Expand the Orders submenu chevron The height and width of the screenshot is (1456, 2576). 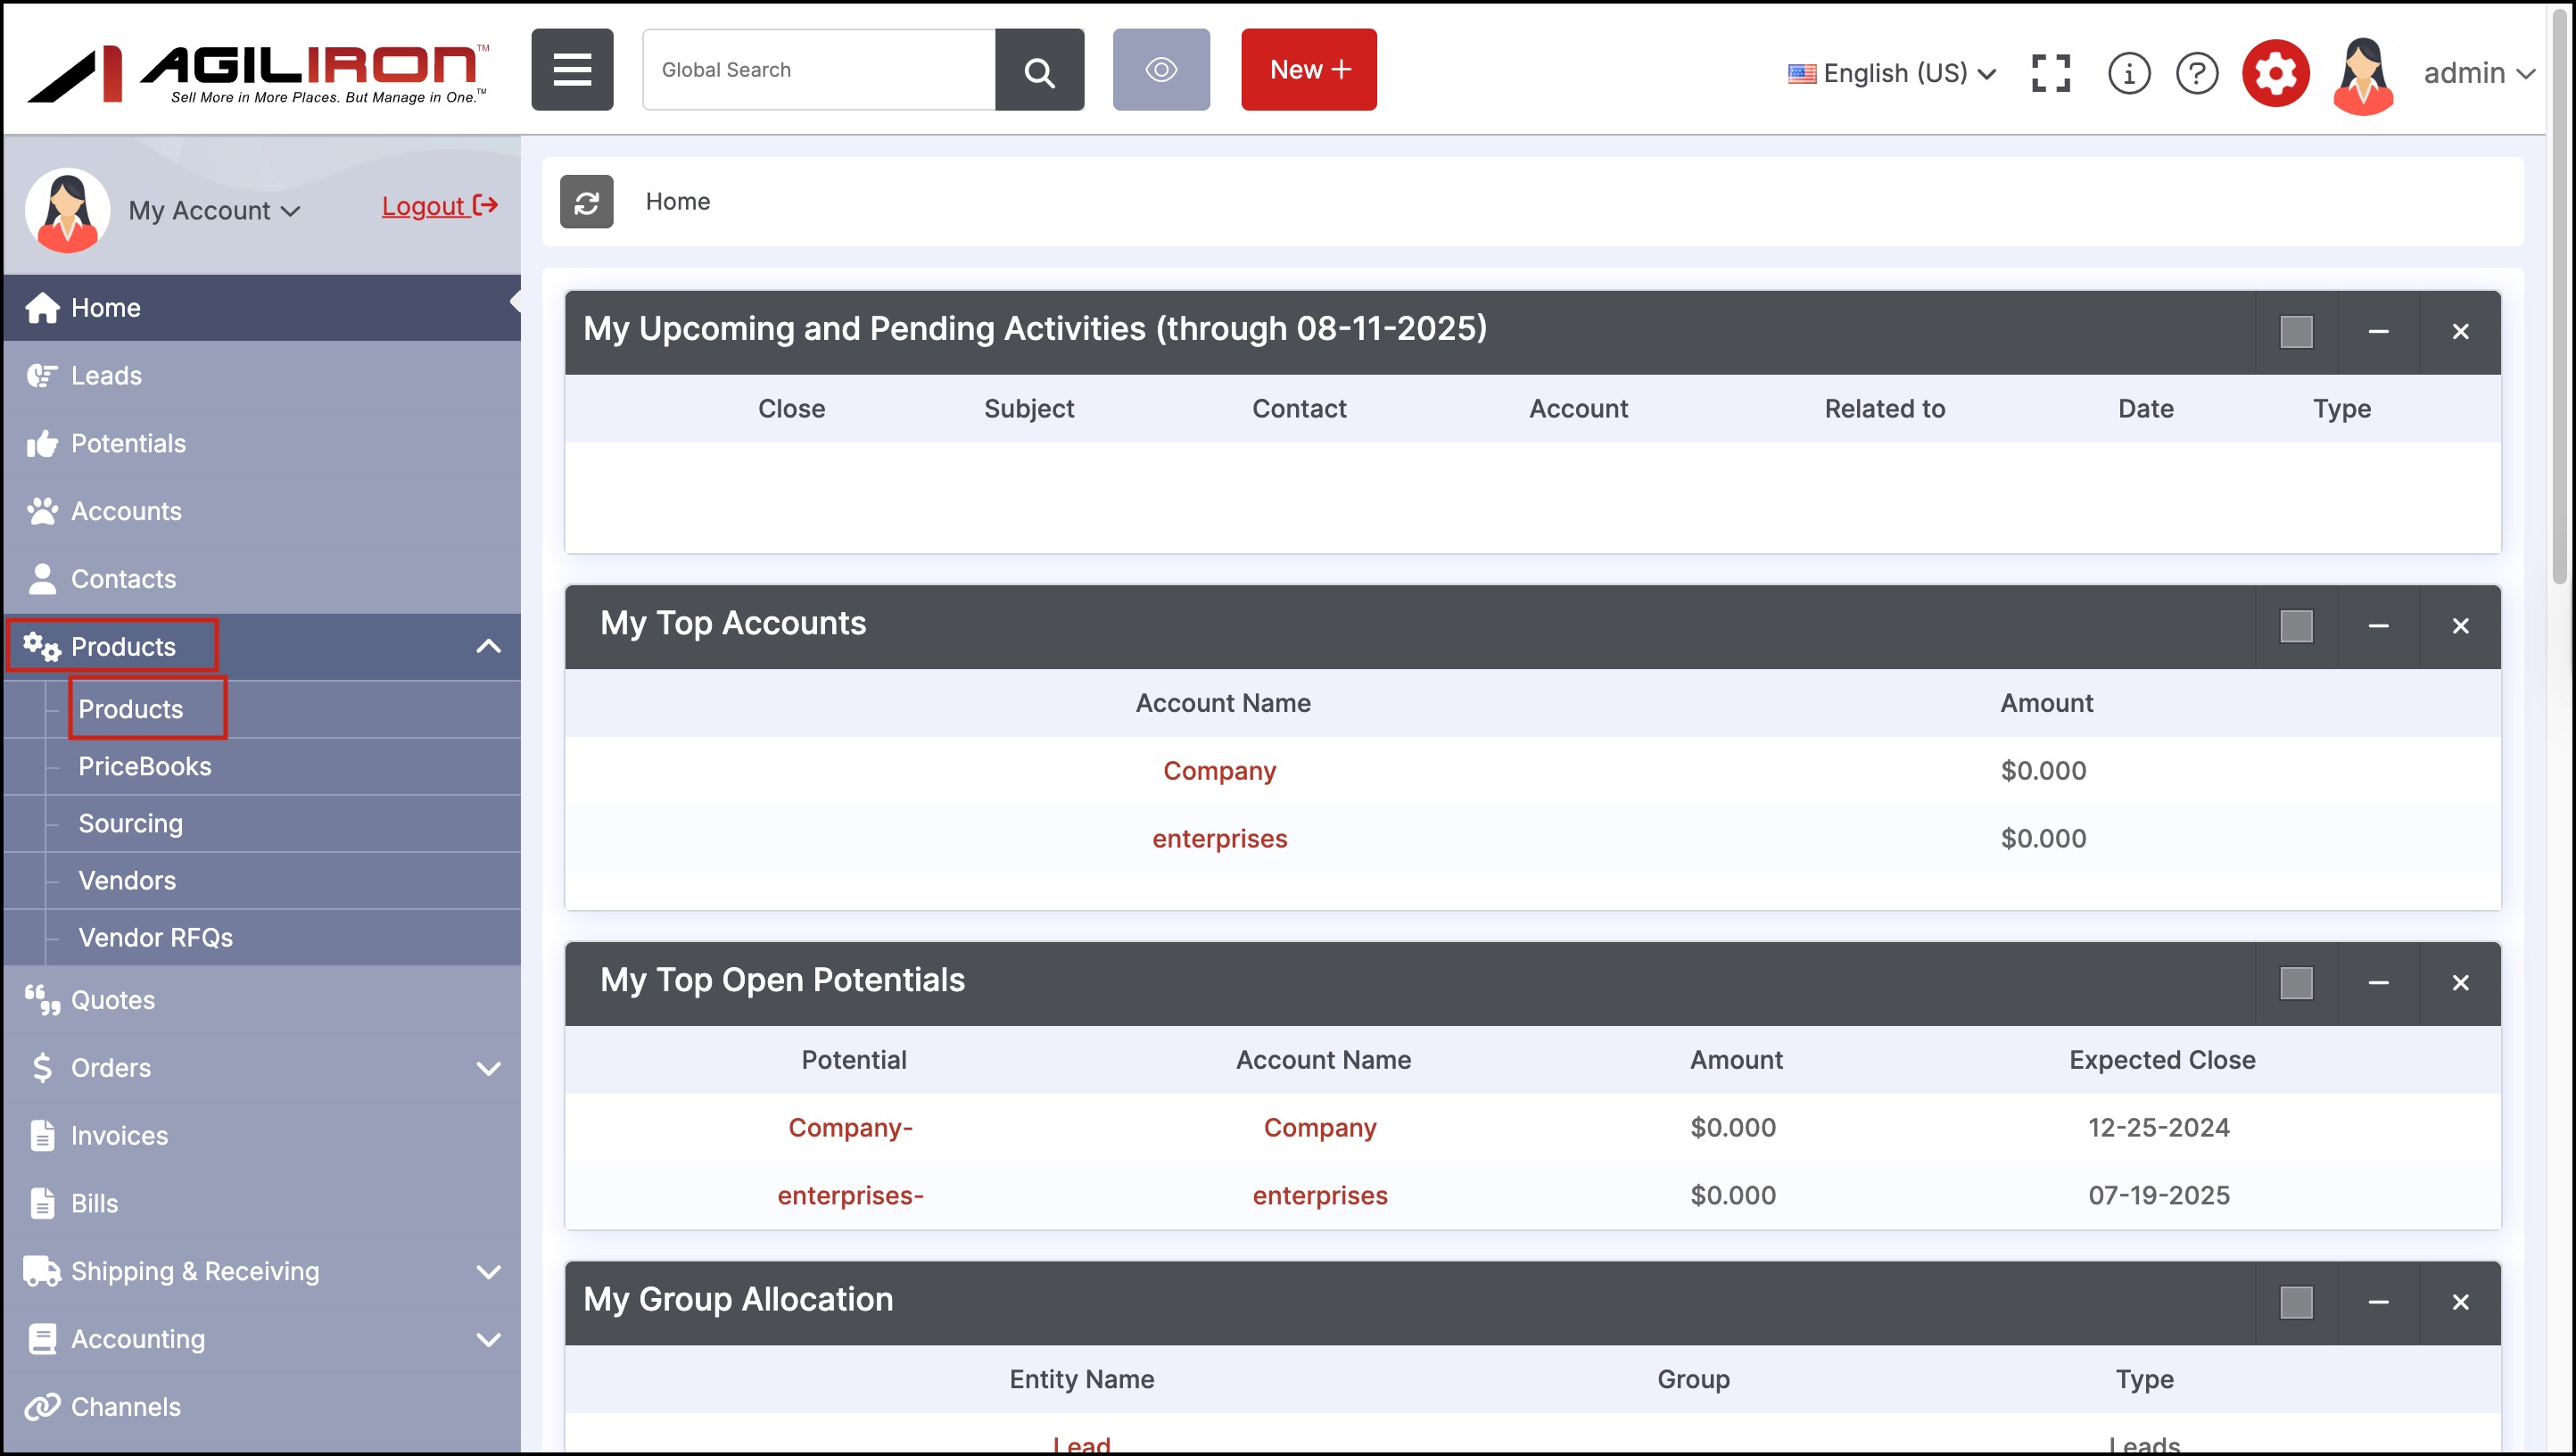[x=488, y=1069]
